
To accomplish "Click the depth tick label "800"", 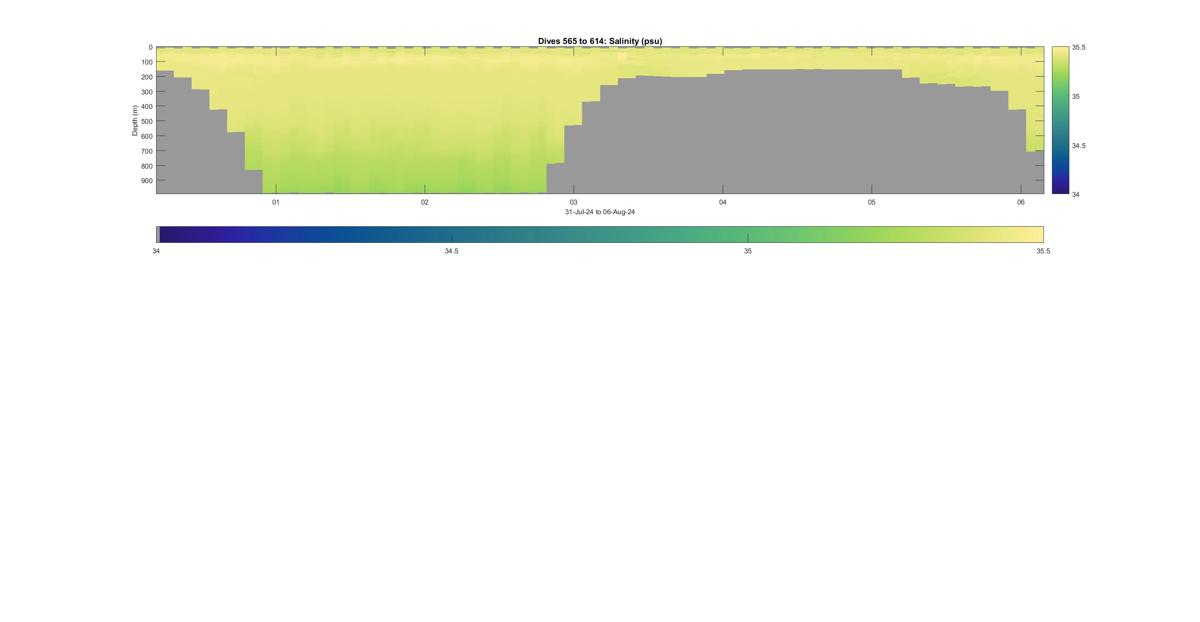I will (146, 166).
